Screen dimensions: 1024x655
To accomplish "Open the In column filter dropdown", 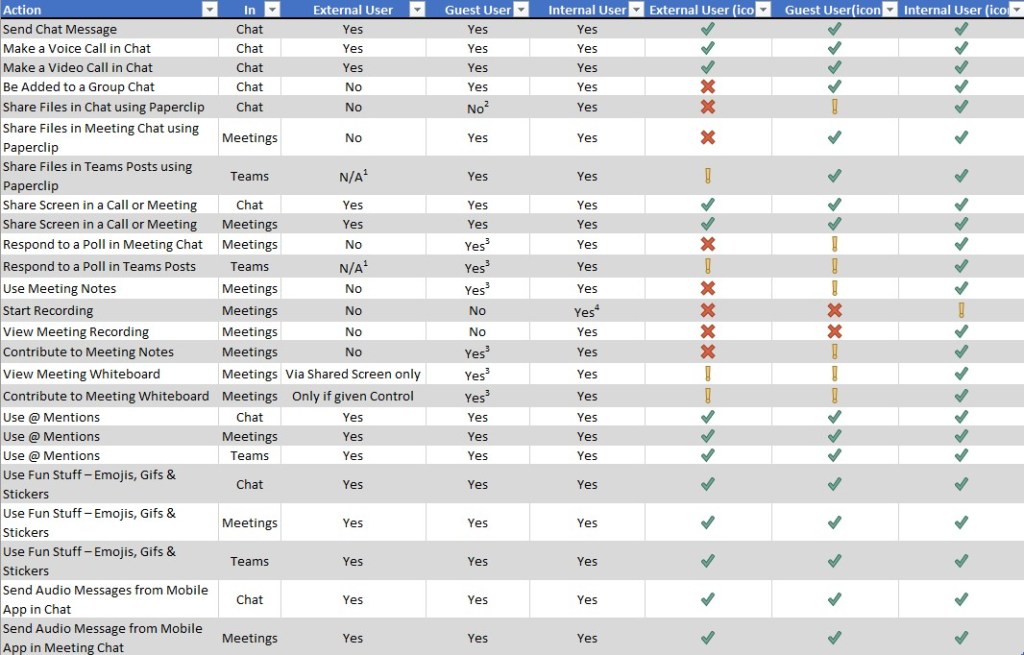I will [x=271, y=10].
